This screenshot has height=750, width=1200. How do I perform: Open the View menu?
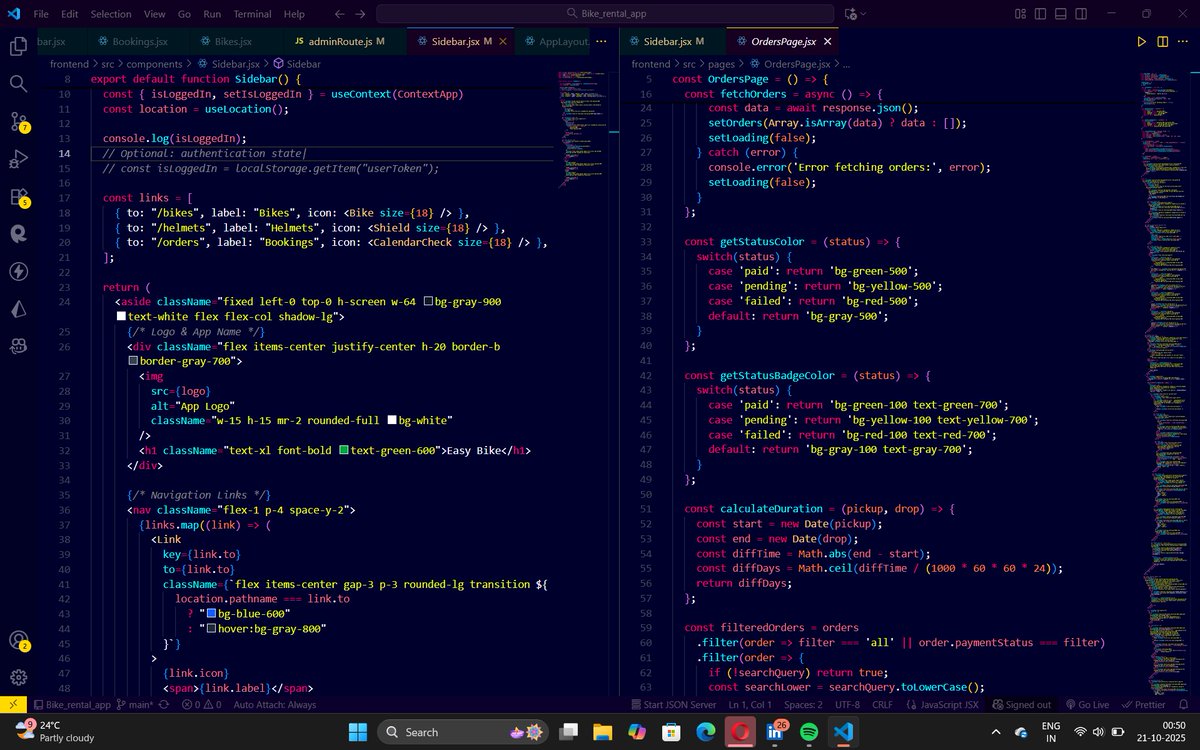[x=154, y=14]
